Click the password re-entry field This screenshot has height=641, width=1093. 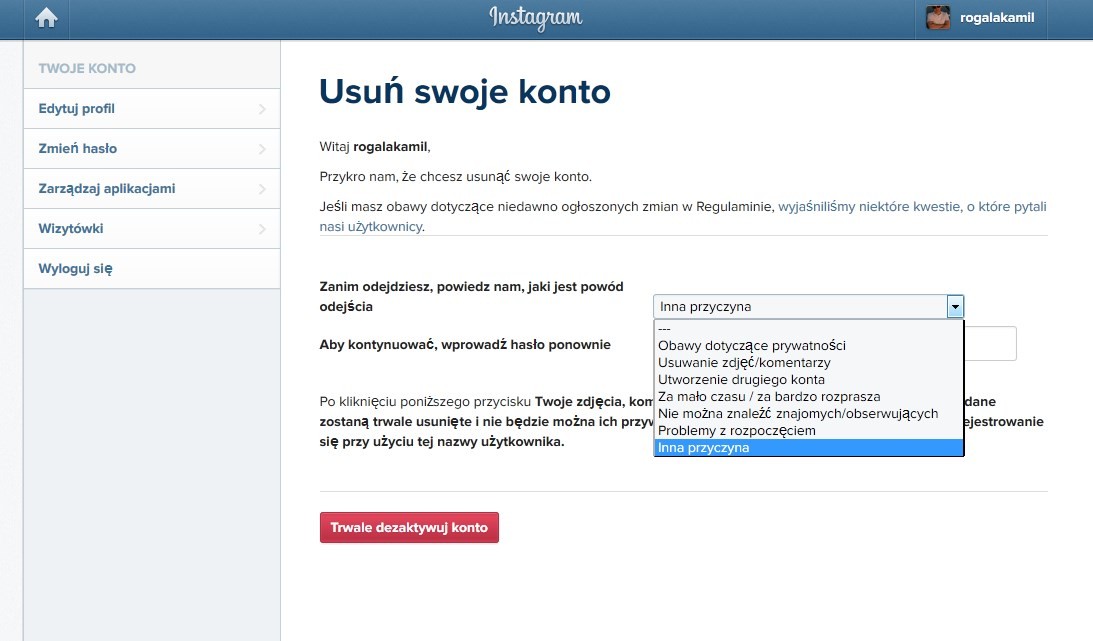[x=990, y=343]
